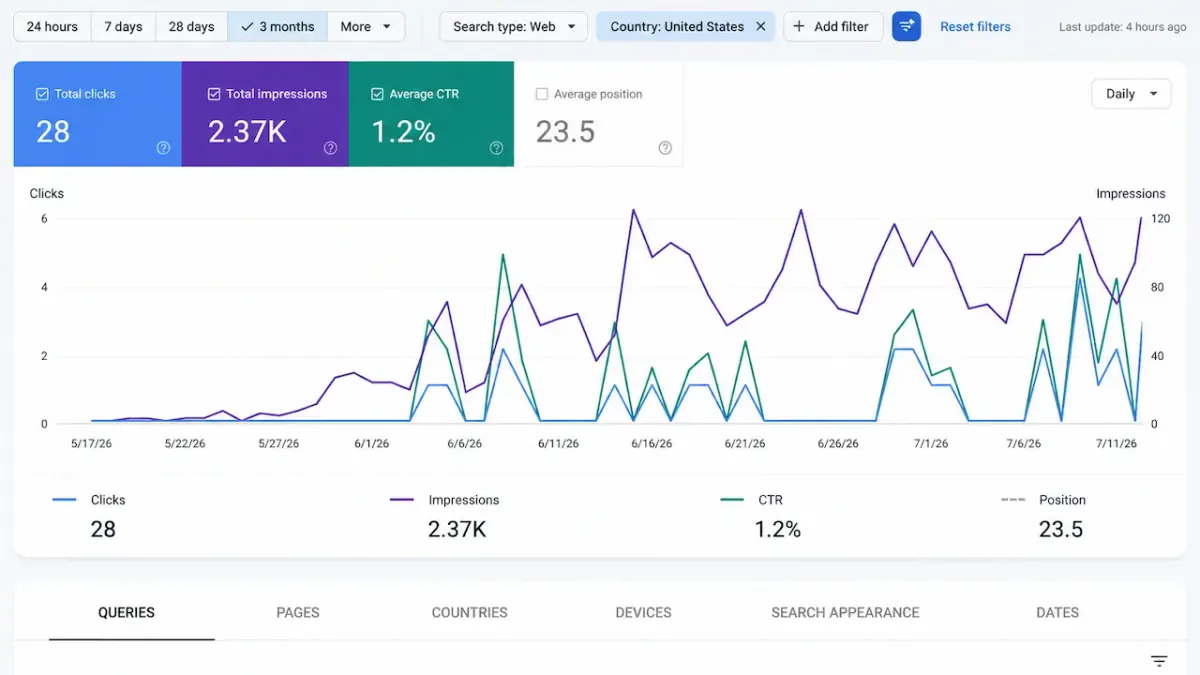Click the 28 value in Total clicks card
This screenshot has height=675, width=1200.
(53, 132)
